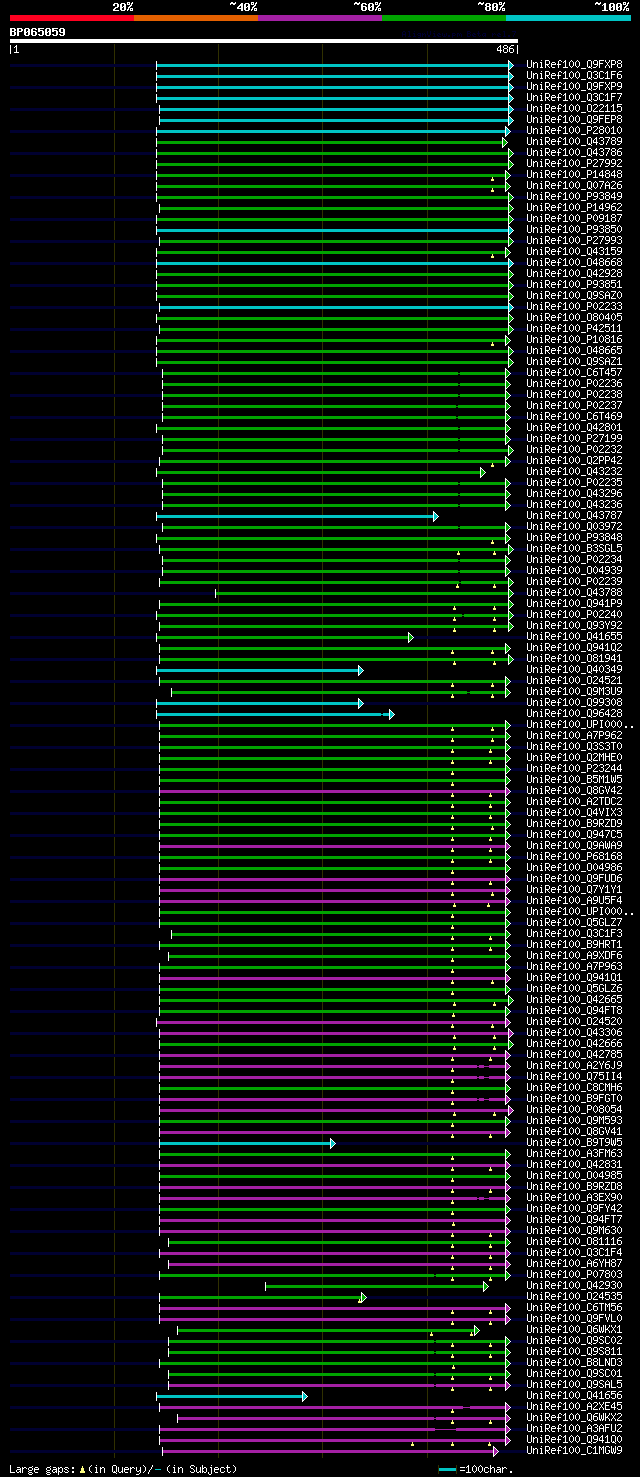Open the UniRef100_C6T469 hit

[x=574, y=416]
